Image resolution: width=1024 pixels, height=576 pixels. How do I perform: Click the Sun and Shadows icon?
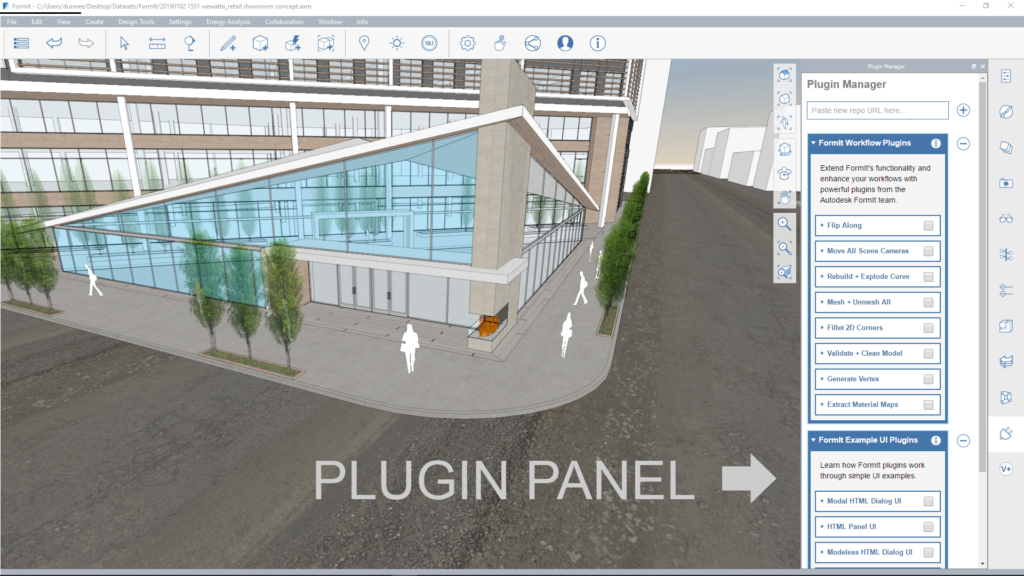pos(396,43)
